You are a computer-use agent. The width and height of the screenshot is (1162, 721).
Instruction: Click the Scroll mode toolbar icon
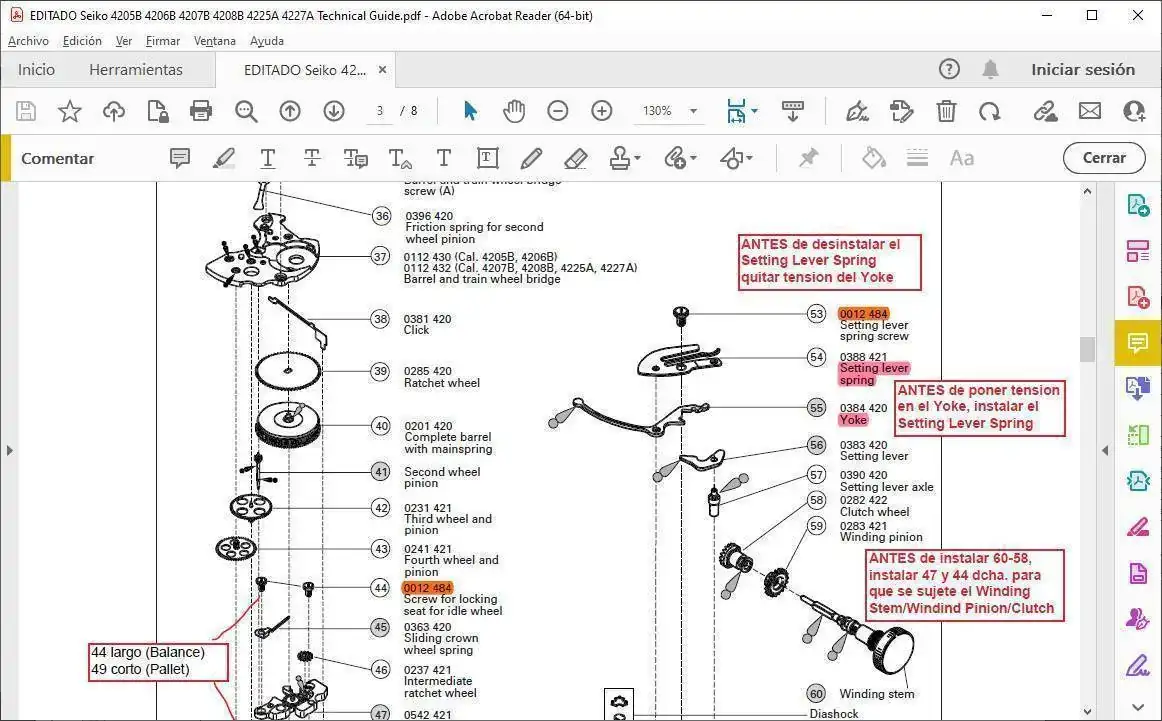click(792, 111)
